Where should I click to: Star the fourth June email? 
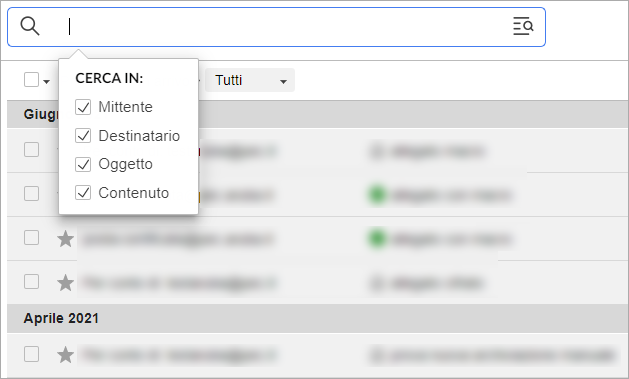tap(65, 283)
